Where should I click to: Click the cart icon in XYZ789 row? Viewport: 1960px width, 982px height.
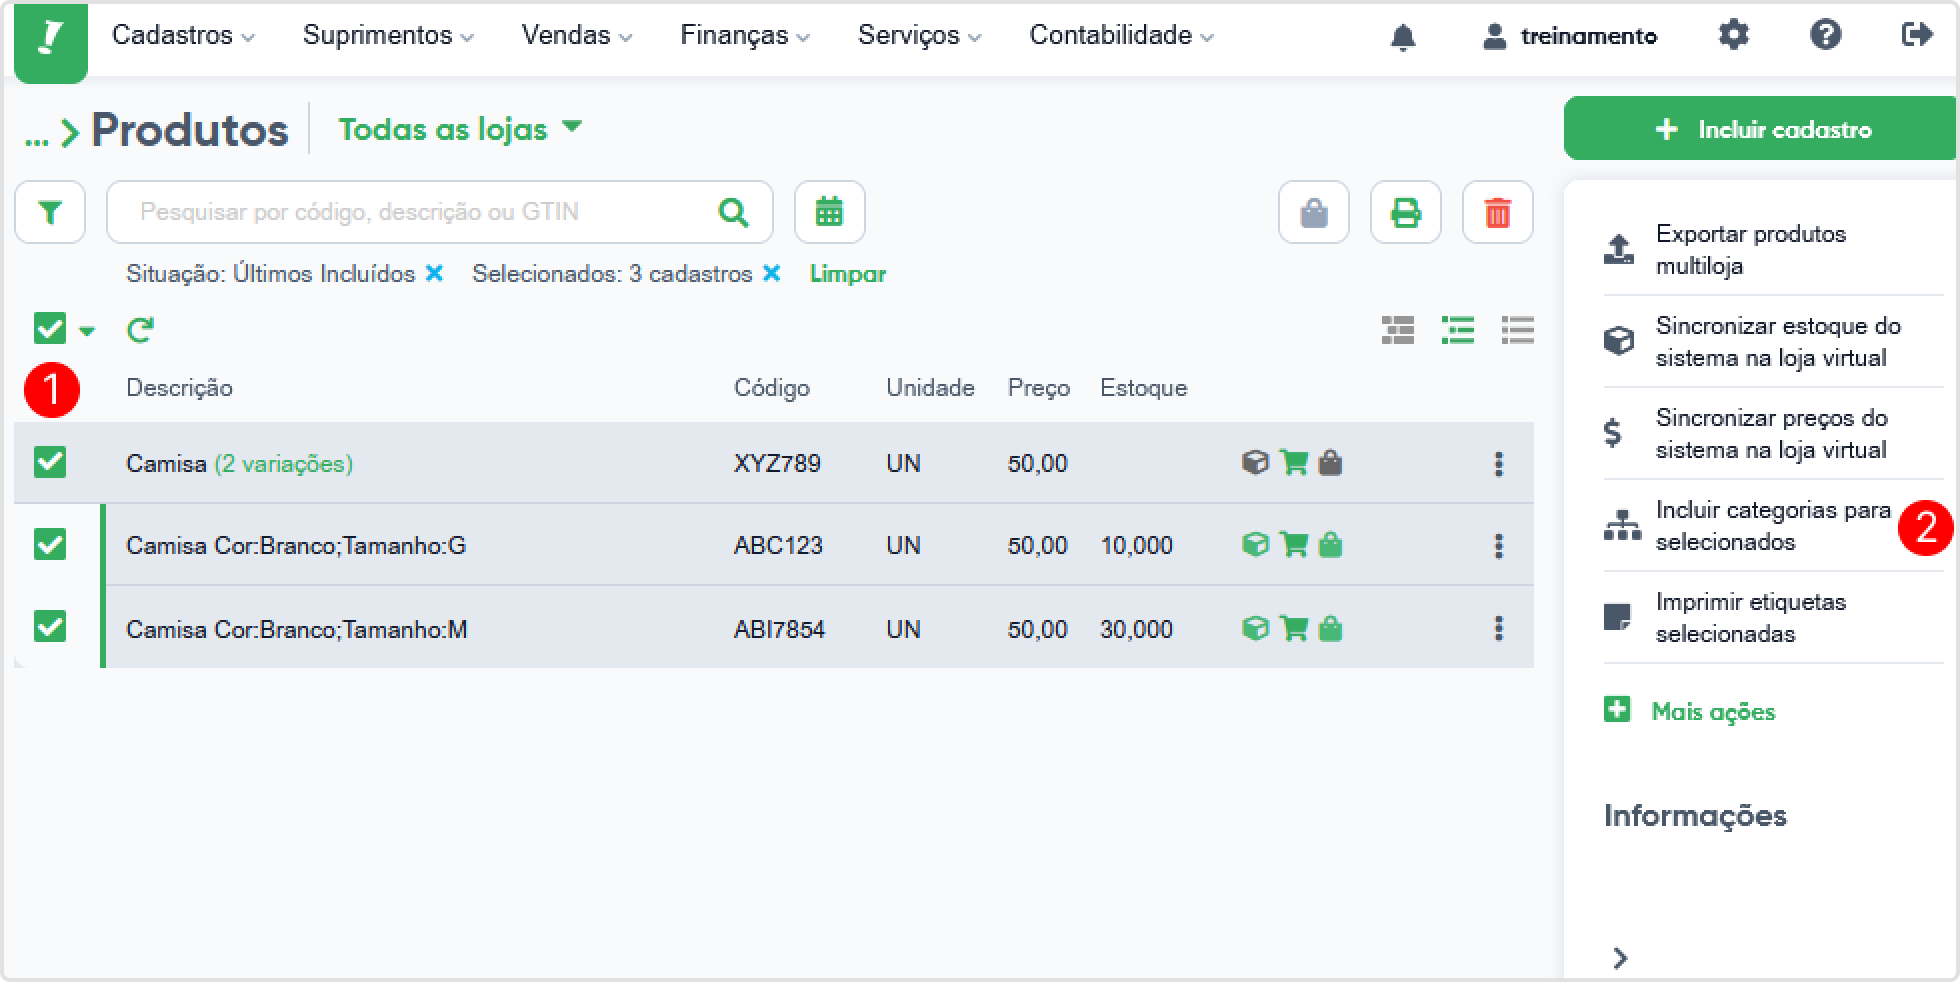[x=1294, y=462]
